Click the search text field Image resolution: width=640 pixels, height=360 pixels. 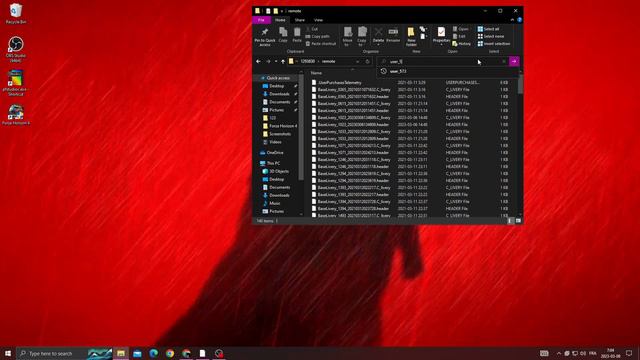click(x=443, y=61)
